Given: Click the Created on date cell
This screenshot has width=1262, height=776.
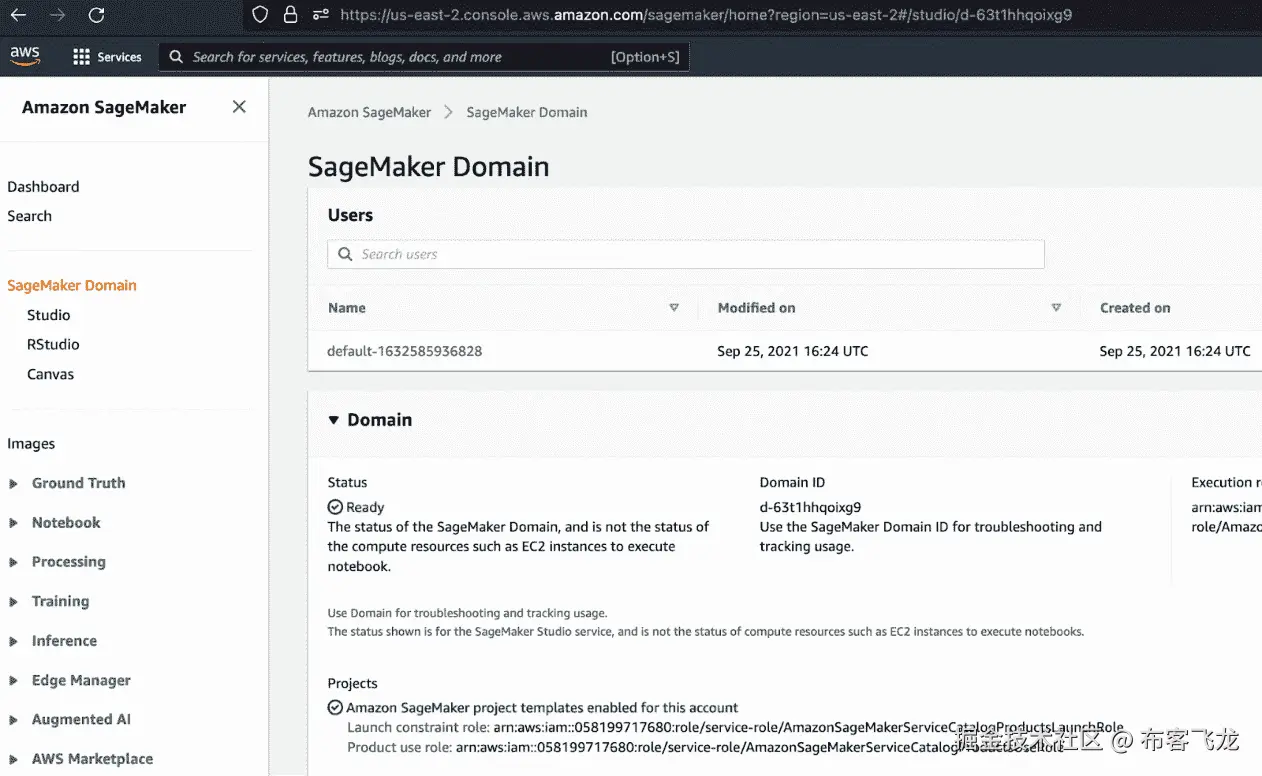Looking at the screenshot, I should [x=1175, y=351].
